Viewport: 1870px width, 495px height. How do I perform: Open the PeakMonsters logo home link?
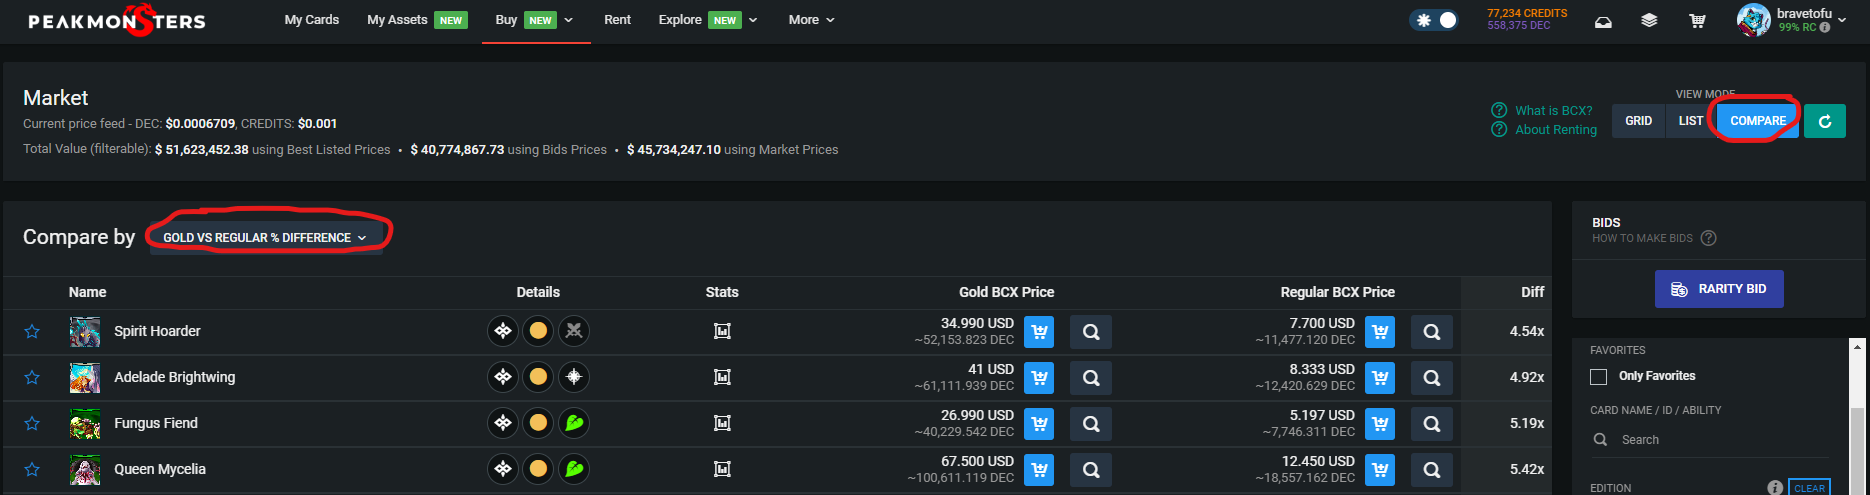117,20
